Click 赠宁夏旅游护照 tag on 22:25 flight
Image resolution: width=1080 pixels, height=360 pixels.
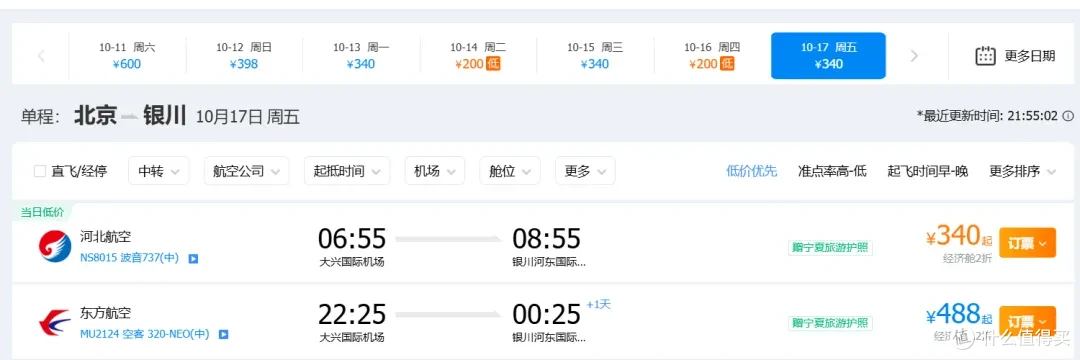point(831,323)
